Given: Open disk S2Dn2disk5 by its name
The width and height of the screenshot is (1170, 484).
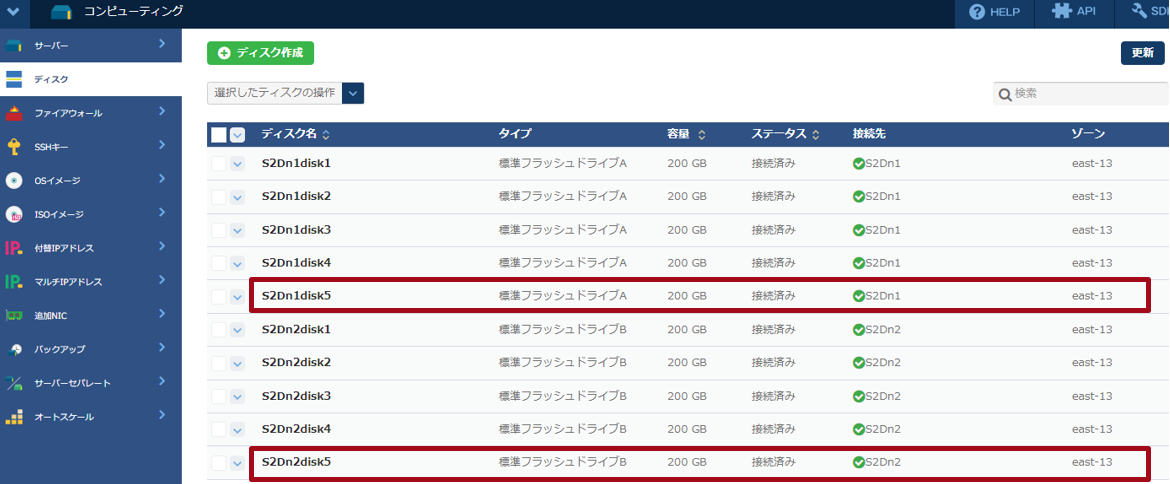Looking at the screenshot, I should pyautogui.click(x=296, y=462).
